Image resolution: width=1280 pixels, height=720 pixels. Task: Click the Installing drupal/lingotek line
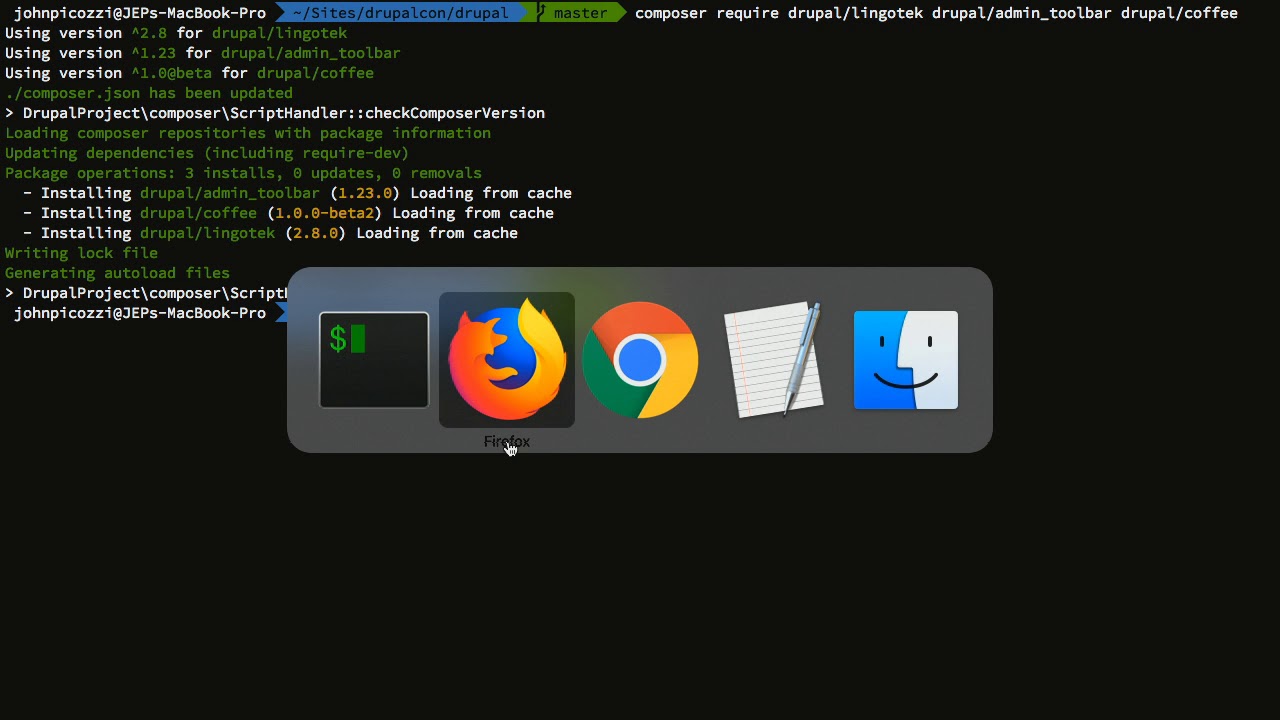(x=270, y=233)
